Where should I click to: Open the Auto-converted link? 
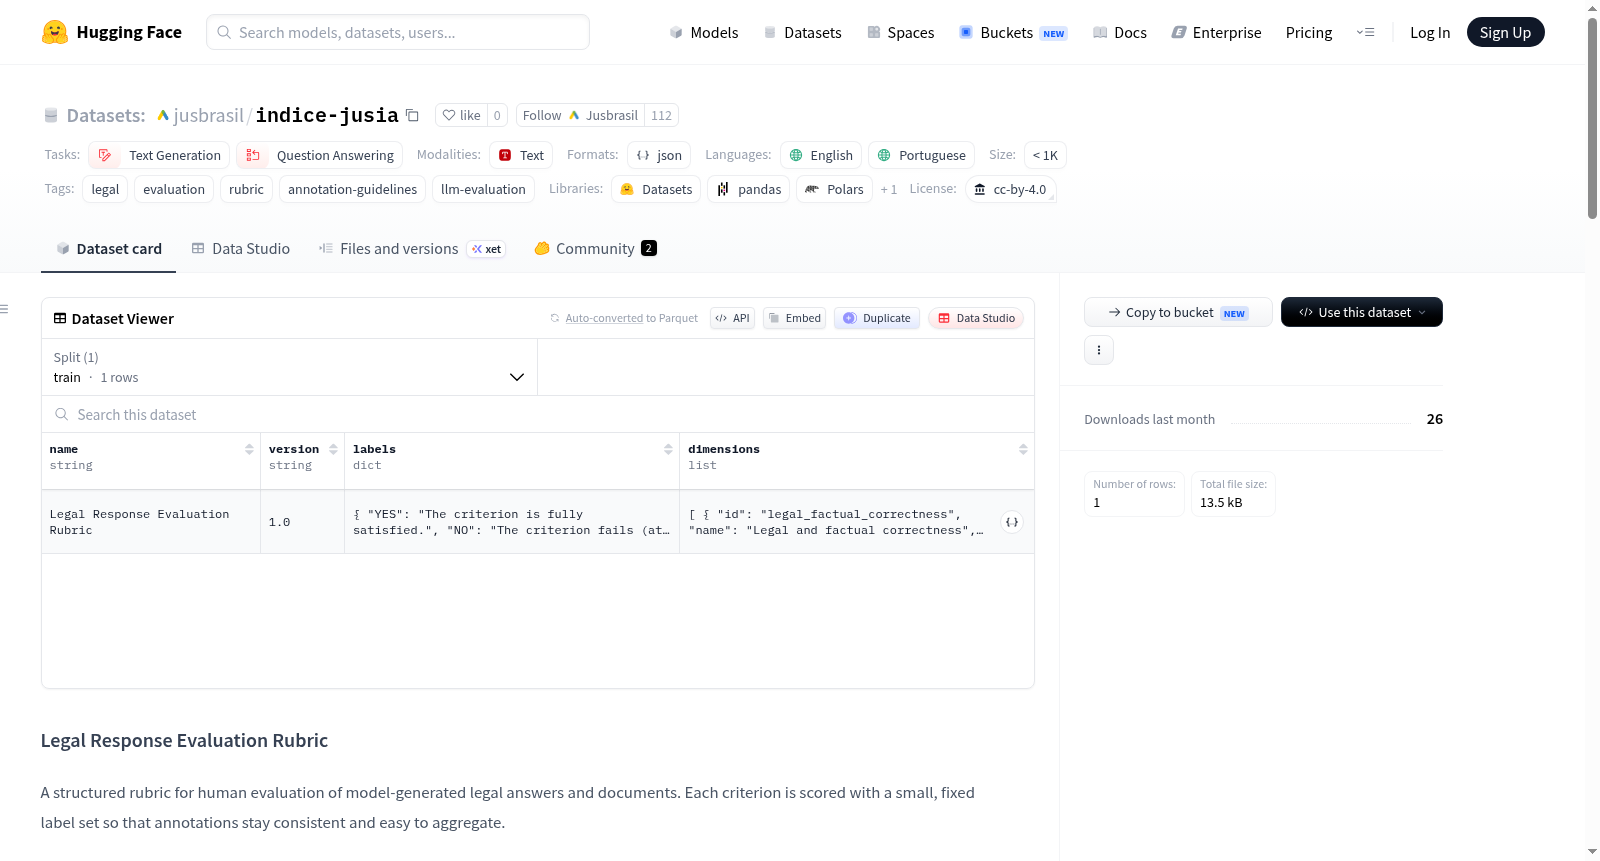click(604, 318)
